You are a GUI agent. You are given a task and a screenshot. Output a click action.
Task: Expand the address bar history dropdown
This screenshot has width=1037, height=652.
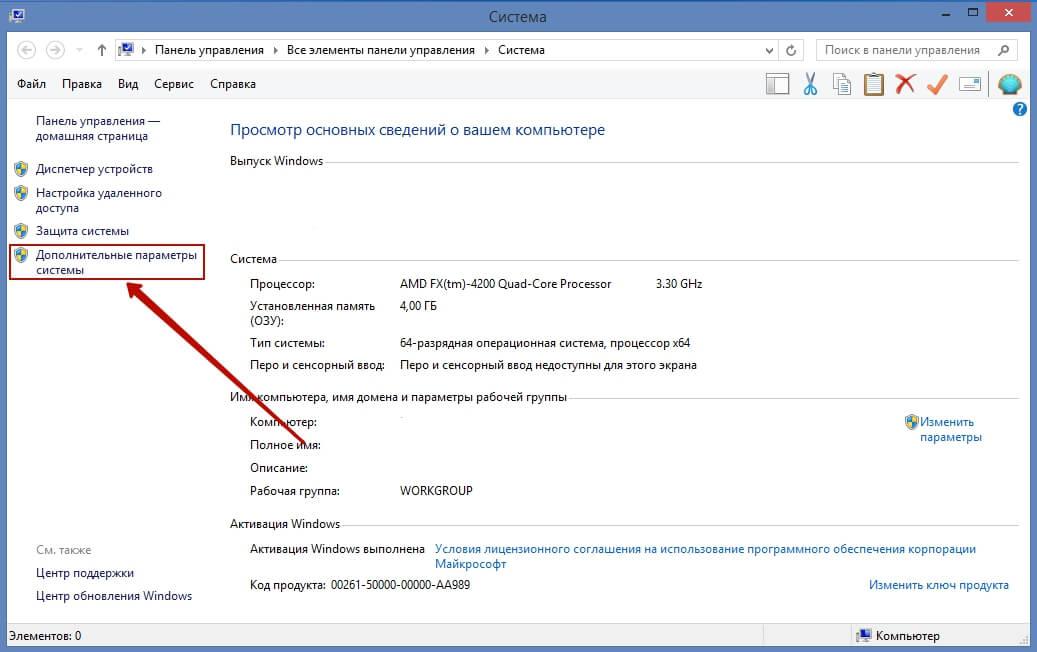pyautogui.click(x=769, y=50)
